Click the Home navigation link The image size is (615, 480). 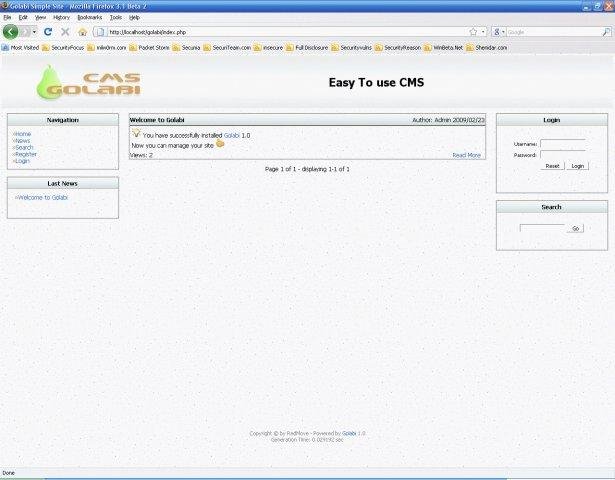[x=23, y=134]
